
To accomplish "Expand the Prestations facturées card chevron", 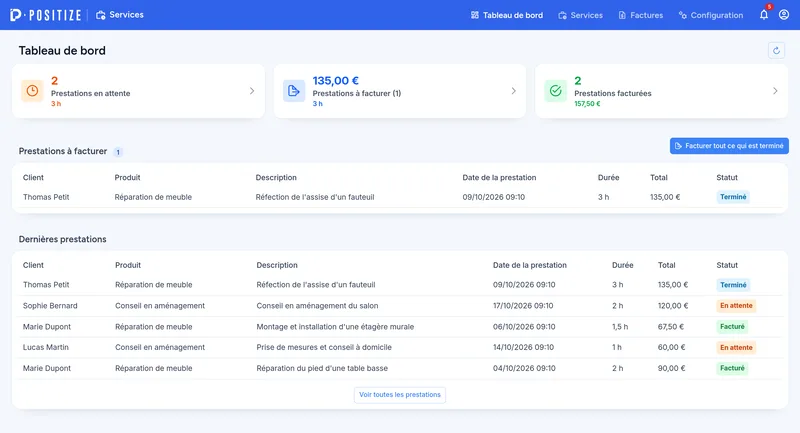I will tap(775, 91).
